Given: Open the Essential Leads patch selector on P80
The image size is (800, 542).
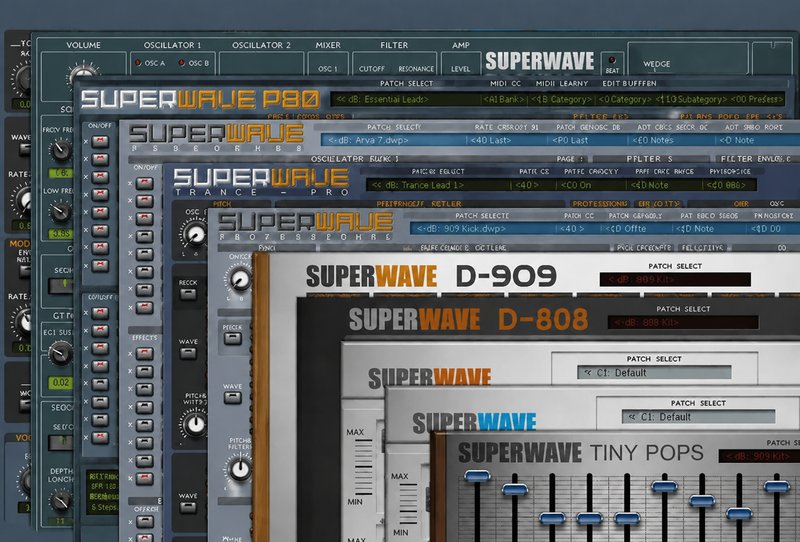Looking at the screenshot, I should click(x=406, y=99).
